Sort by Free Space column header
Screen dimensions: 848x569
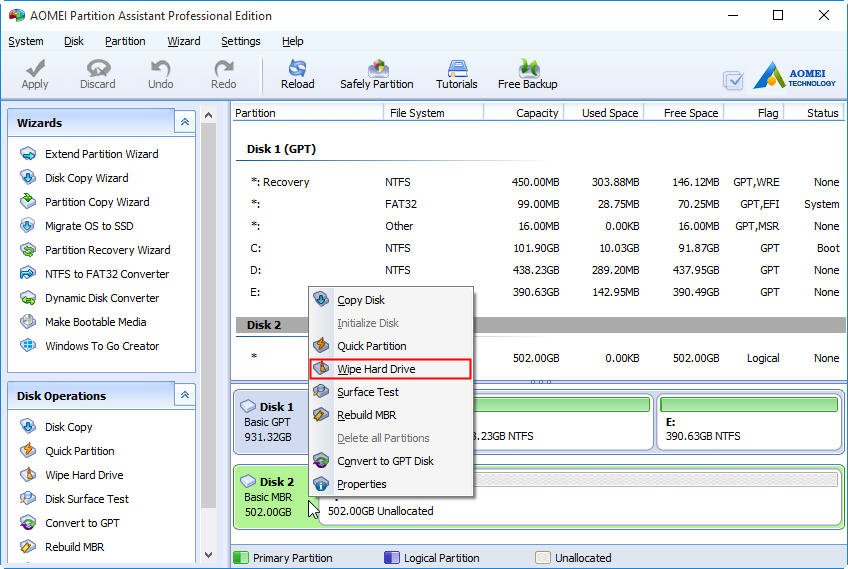pos(684,113)
